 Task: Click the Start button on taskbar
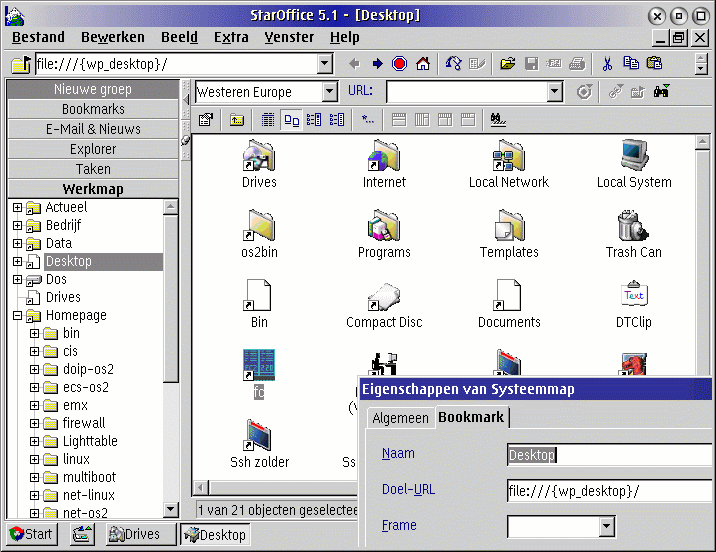pyautogui.click(x=32, y=534)
